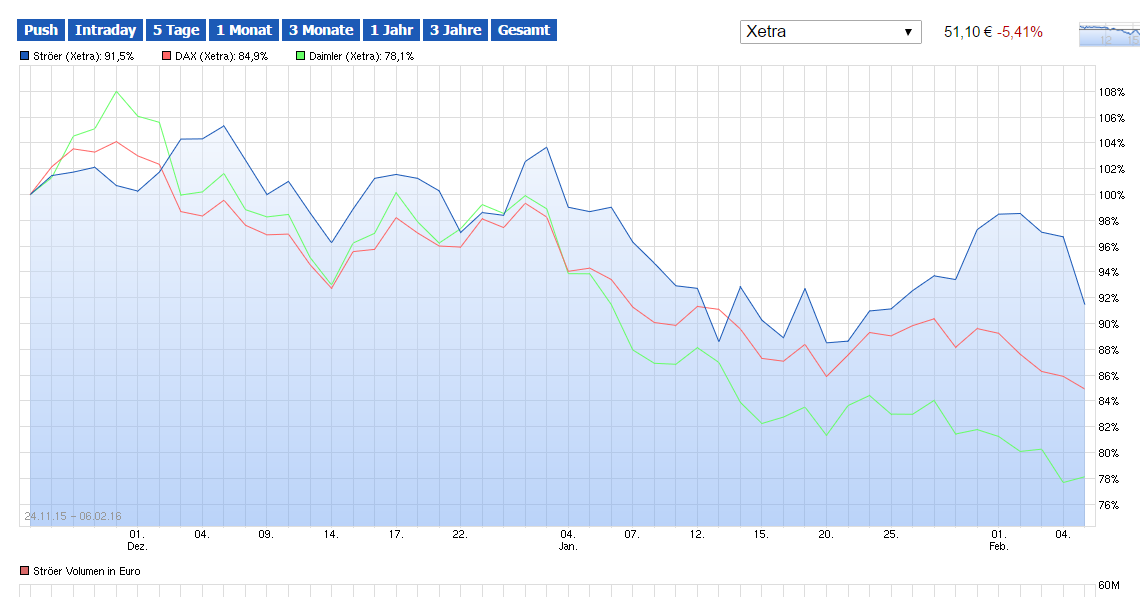Click the Push button
Viewport: 1140px width, 597px height.
coord(41,30)
